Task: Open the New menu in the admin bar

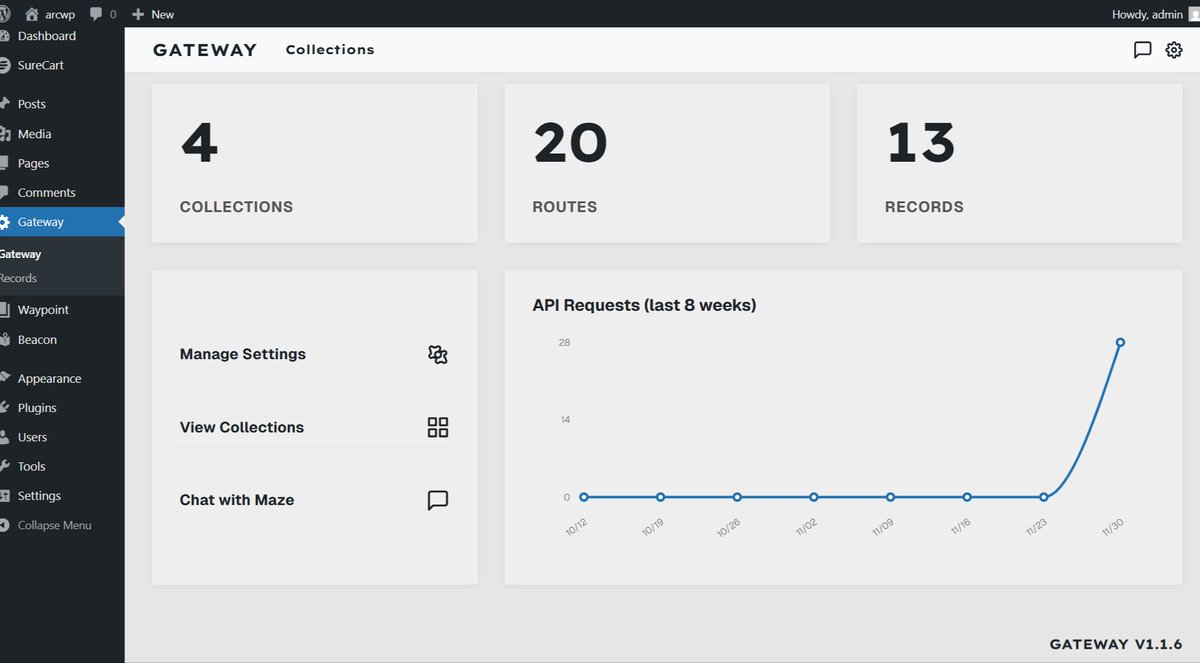Action: pyautogui.click(x=153, y=14)
